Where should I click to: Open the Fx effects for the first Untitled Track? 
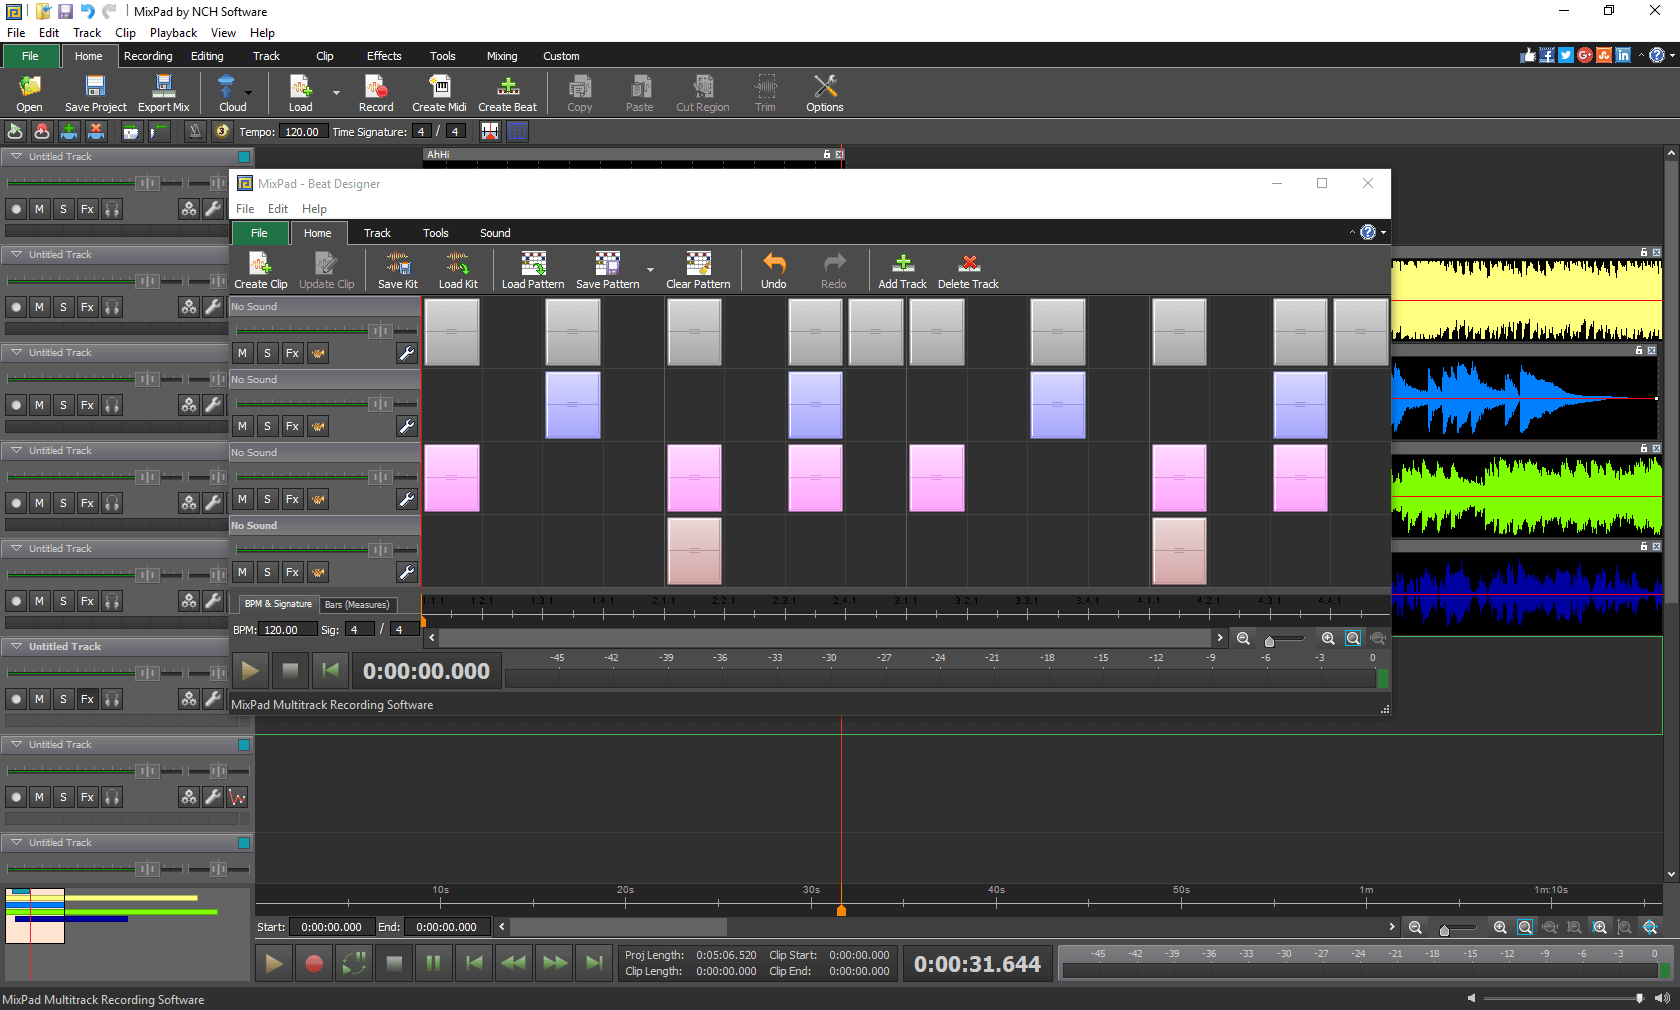tap(87, 209)
